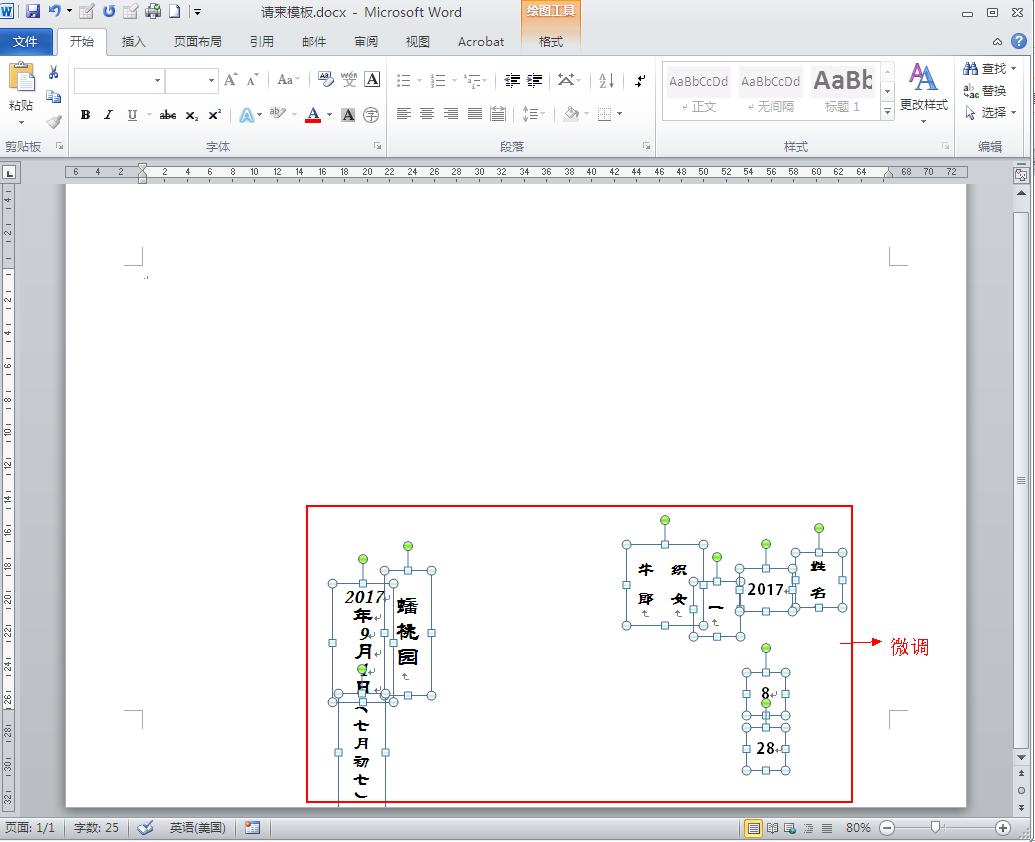
Task: Toggle Italic formatting
Action: coord(108,115)
